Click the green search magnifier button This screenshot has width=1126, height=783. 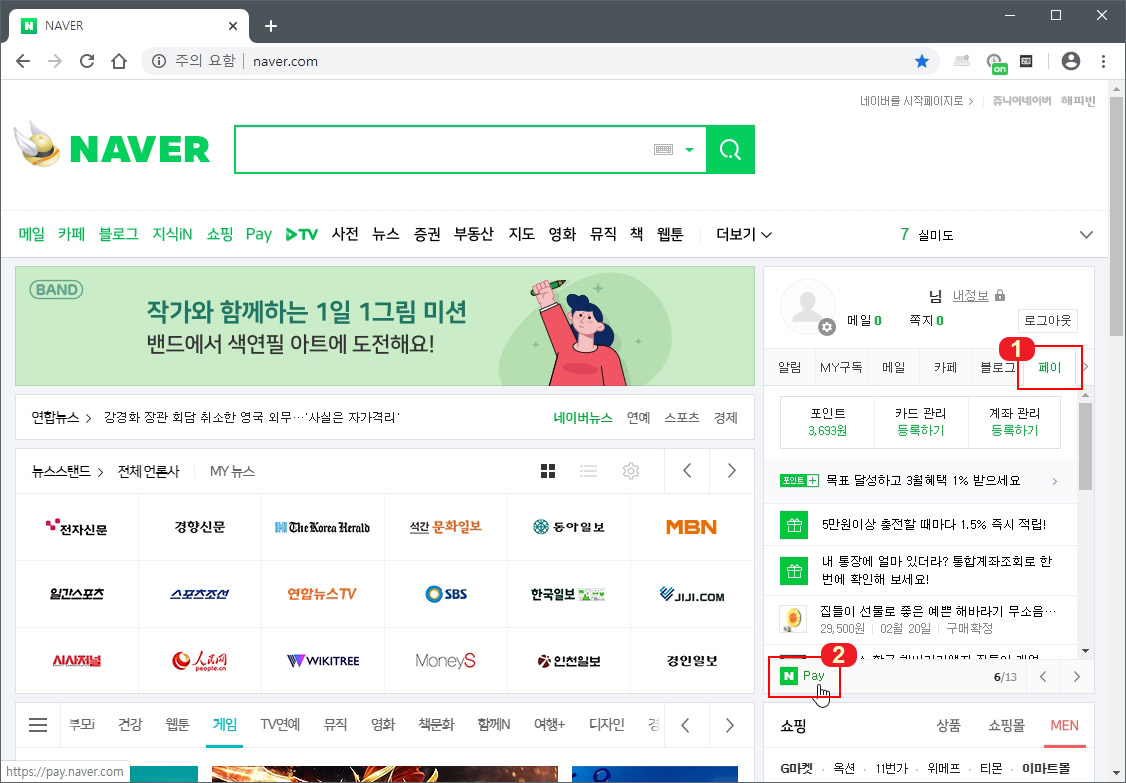730,149
